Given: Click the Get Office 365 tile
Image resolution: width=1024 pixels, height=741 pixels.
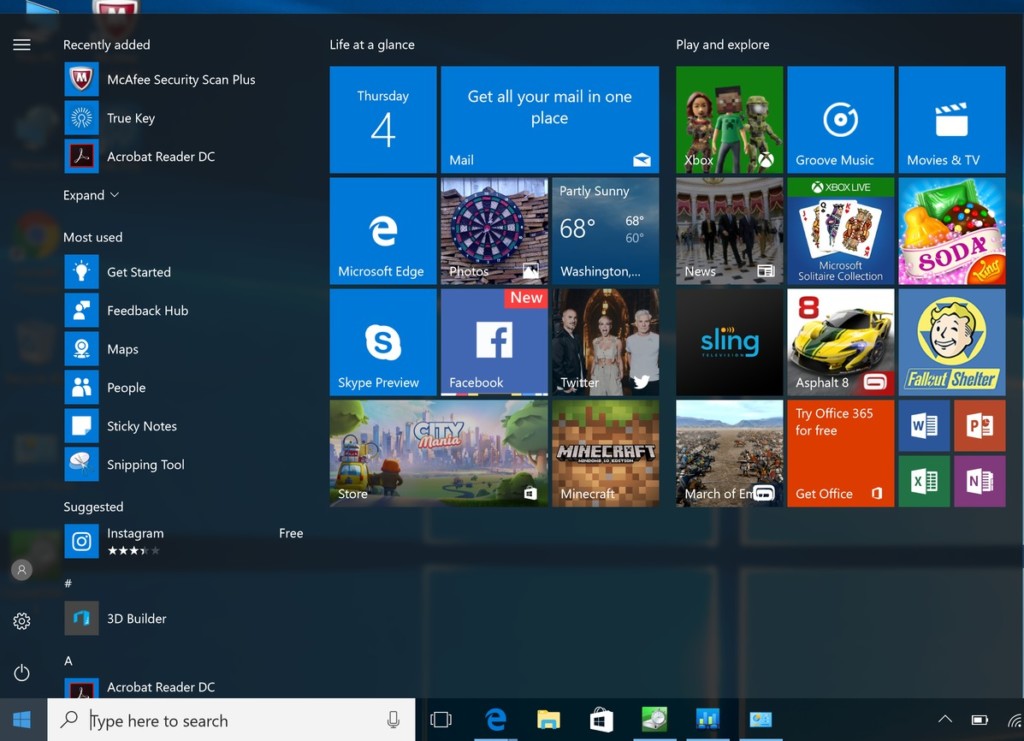Looking at the screenshot, I should click(x=840, y=453).
